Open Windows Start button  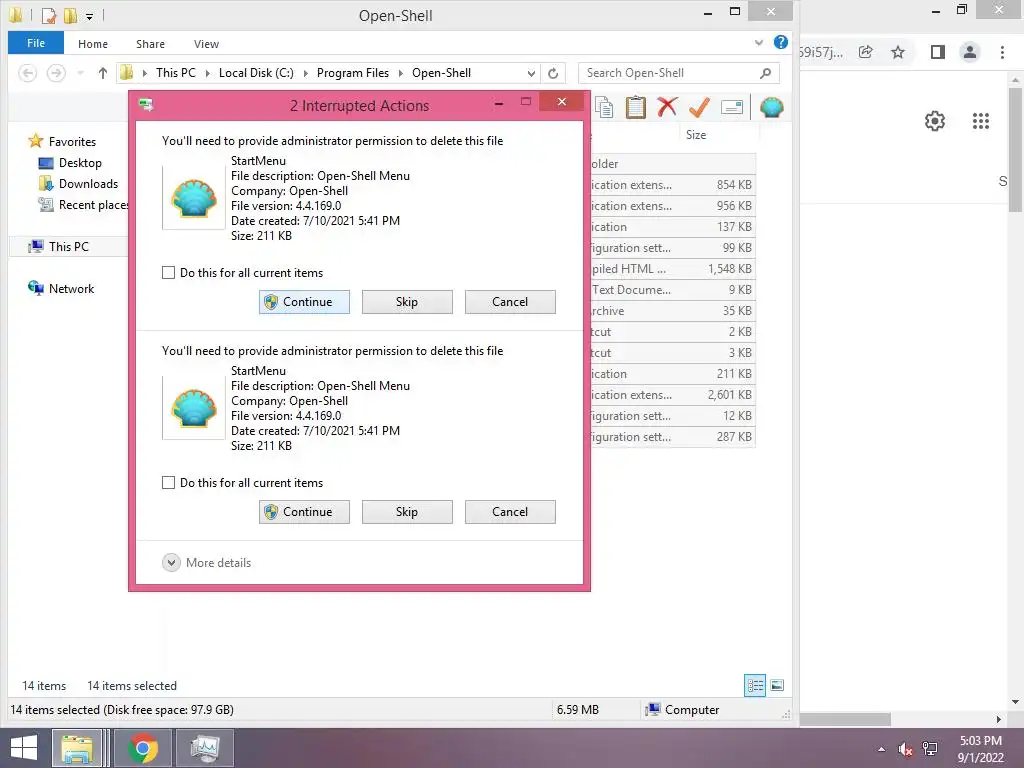[x=24, y=748]
